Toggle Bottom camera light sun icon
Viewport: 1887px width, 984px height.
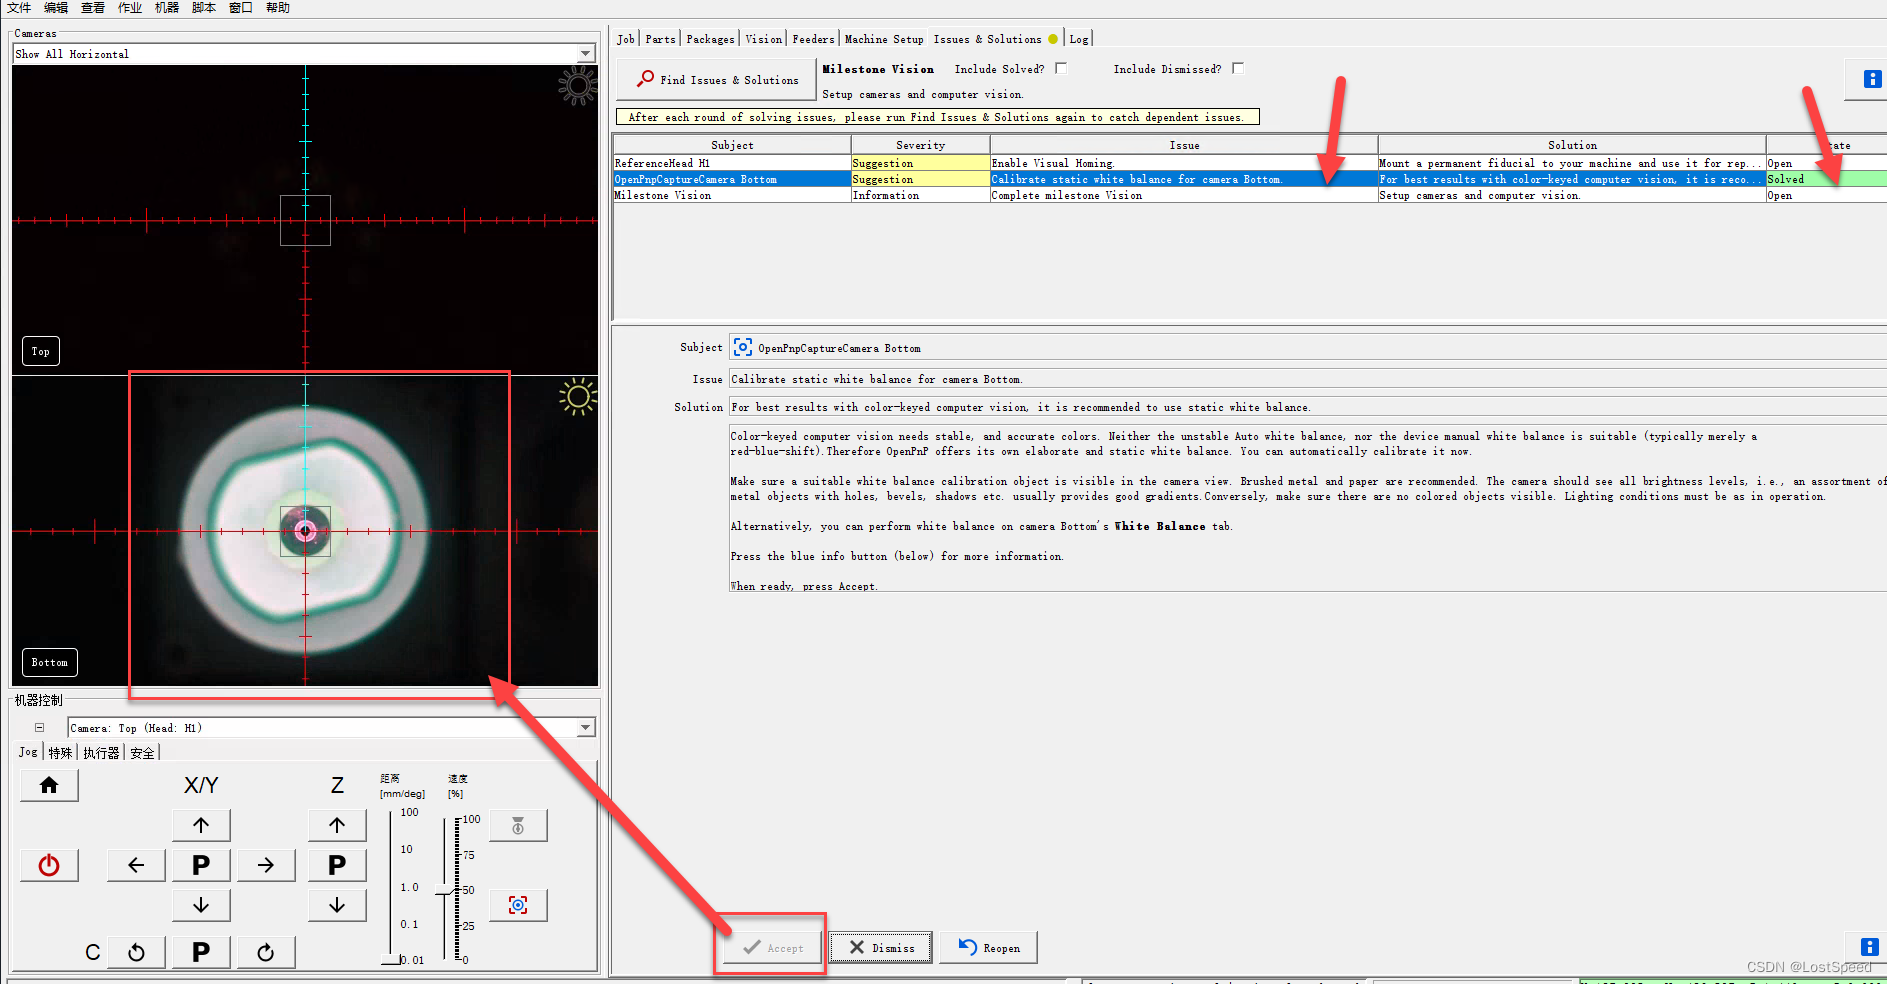578,397
